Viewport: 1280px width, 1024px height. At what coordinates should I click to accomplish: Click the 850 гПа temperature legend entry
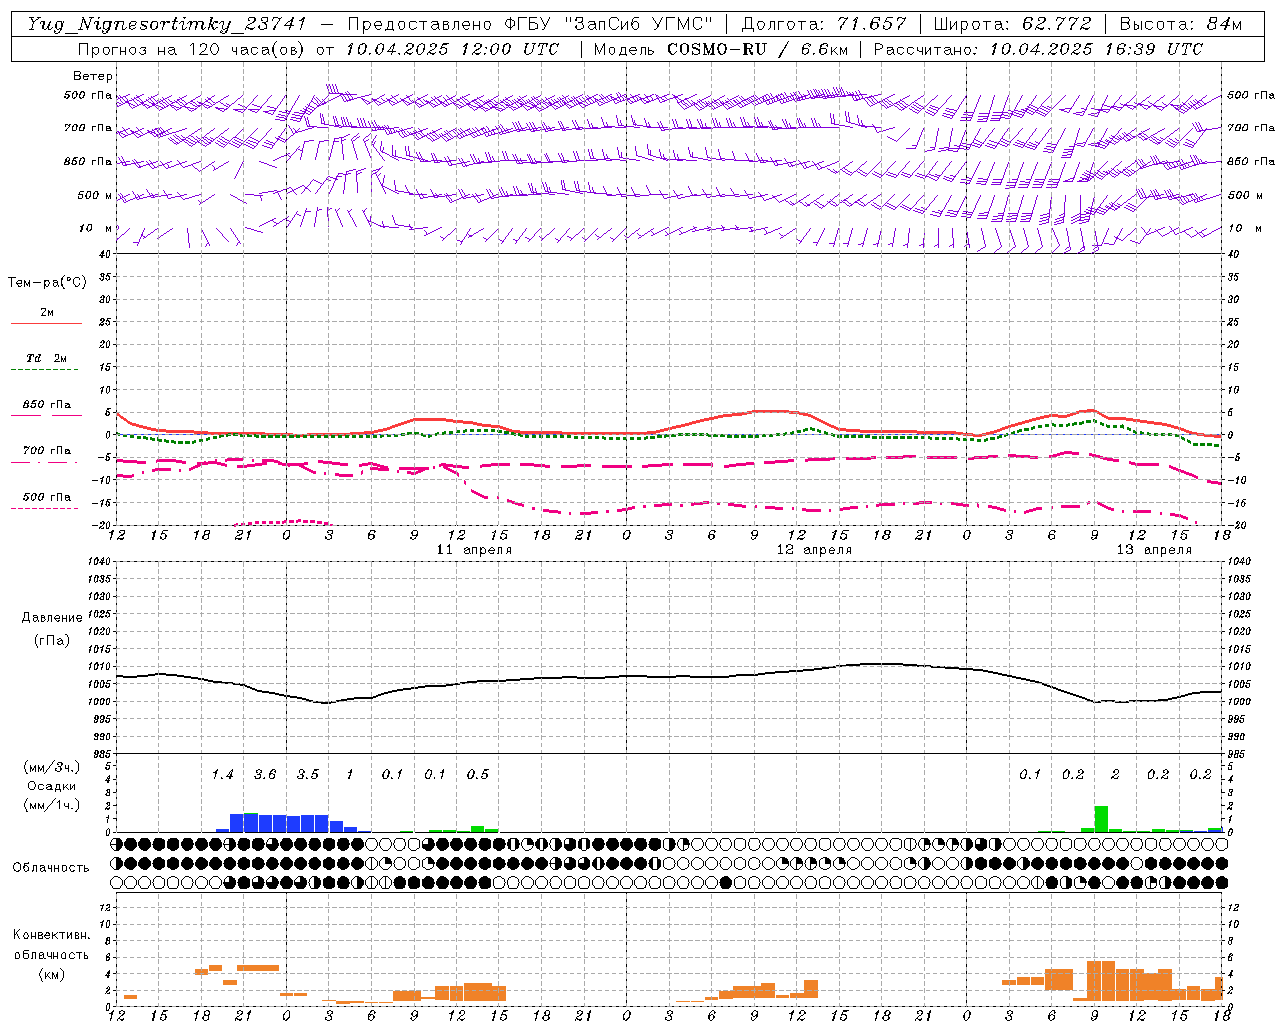pyautogui.click(x=46, y=404)
